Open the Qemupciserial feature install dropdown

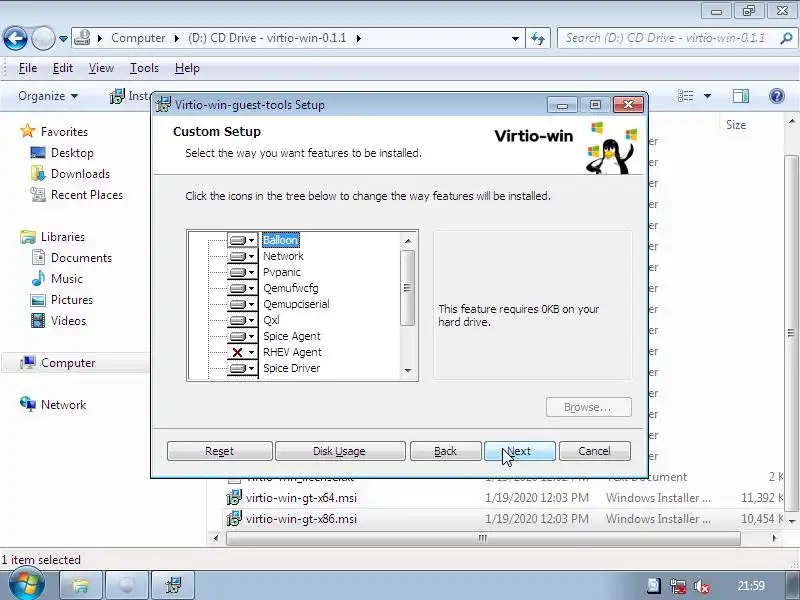tap(242, 305)
